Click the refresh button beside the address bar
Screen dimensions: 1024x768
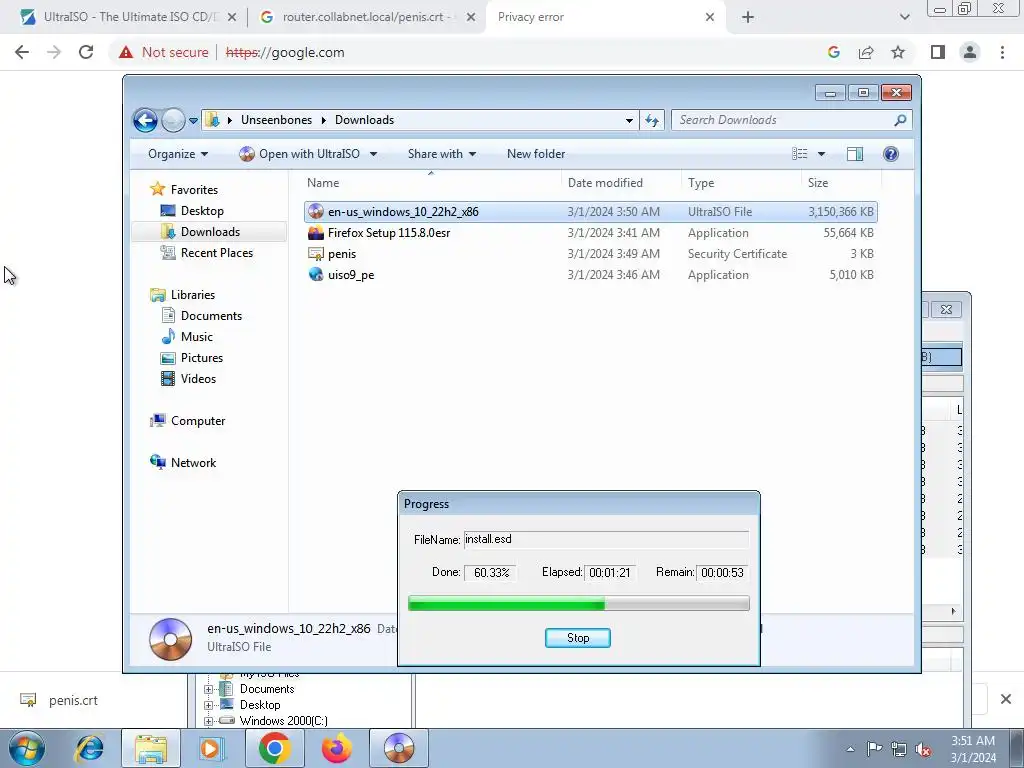point(652,120)
